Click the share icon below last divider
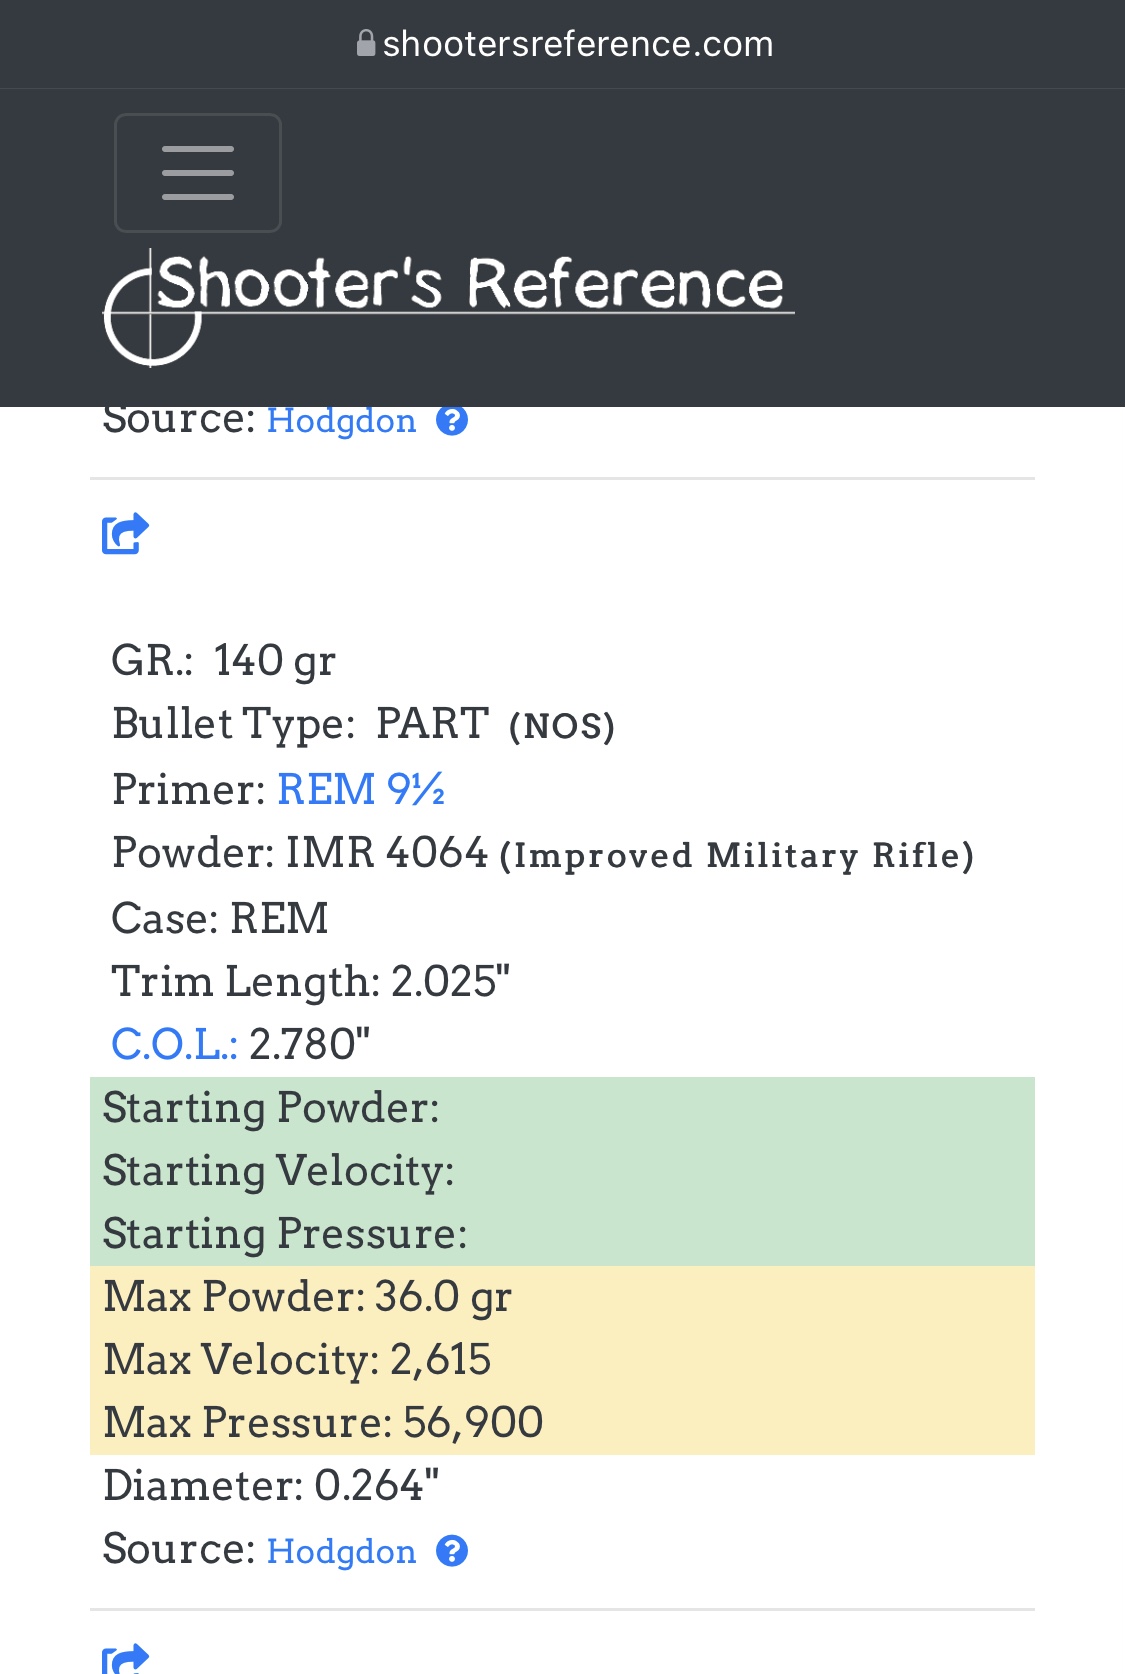The height and width of the screenshot is (1674, 1125). [125, 1658]
